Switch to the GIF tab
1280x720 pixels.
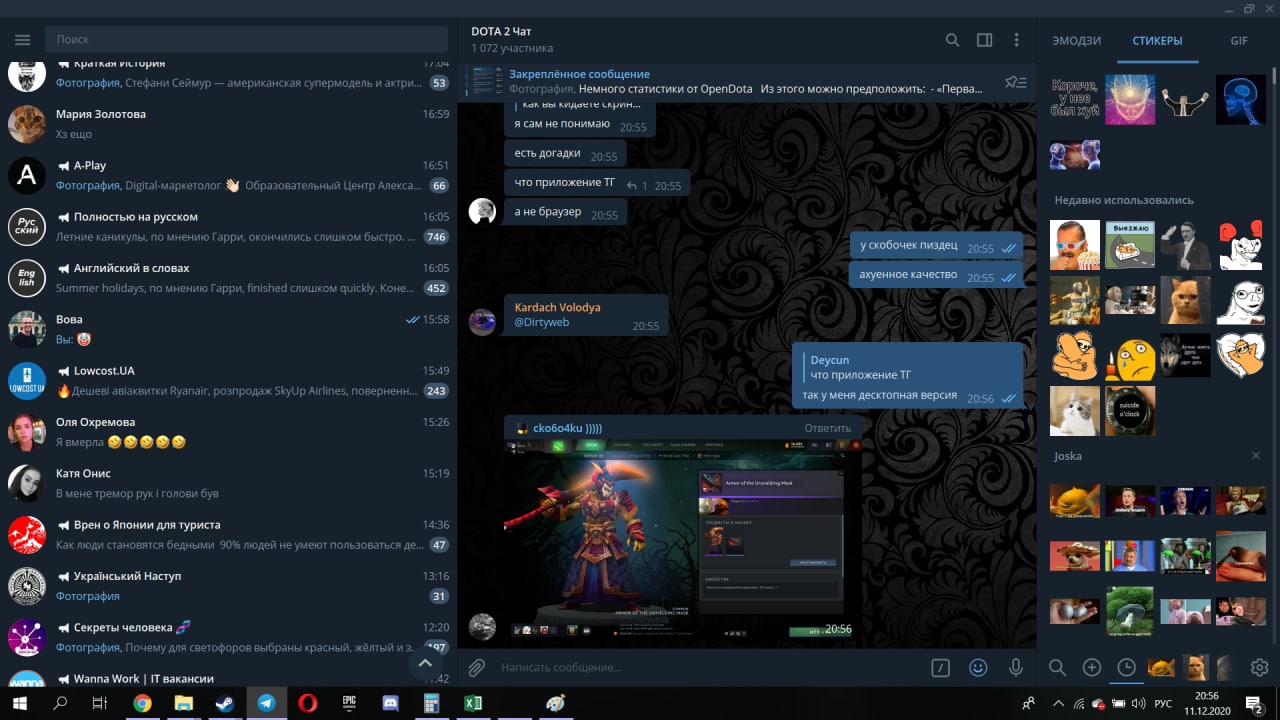pos(1239,41)
